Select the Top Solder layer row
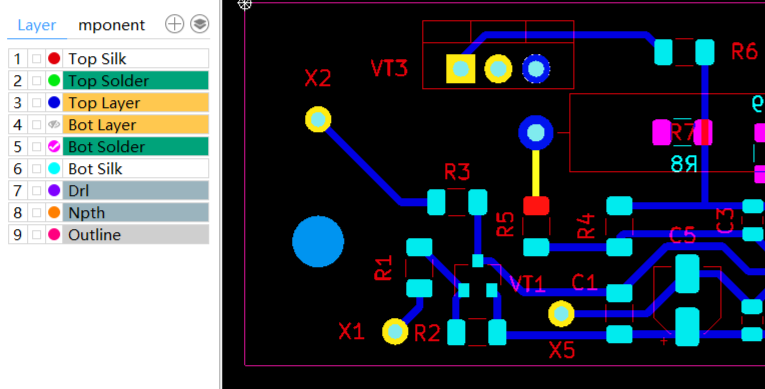This screenshot has height=389, width=765. coord(108,81)
